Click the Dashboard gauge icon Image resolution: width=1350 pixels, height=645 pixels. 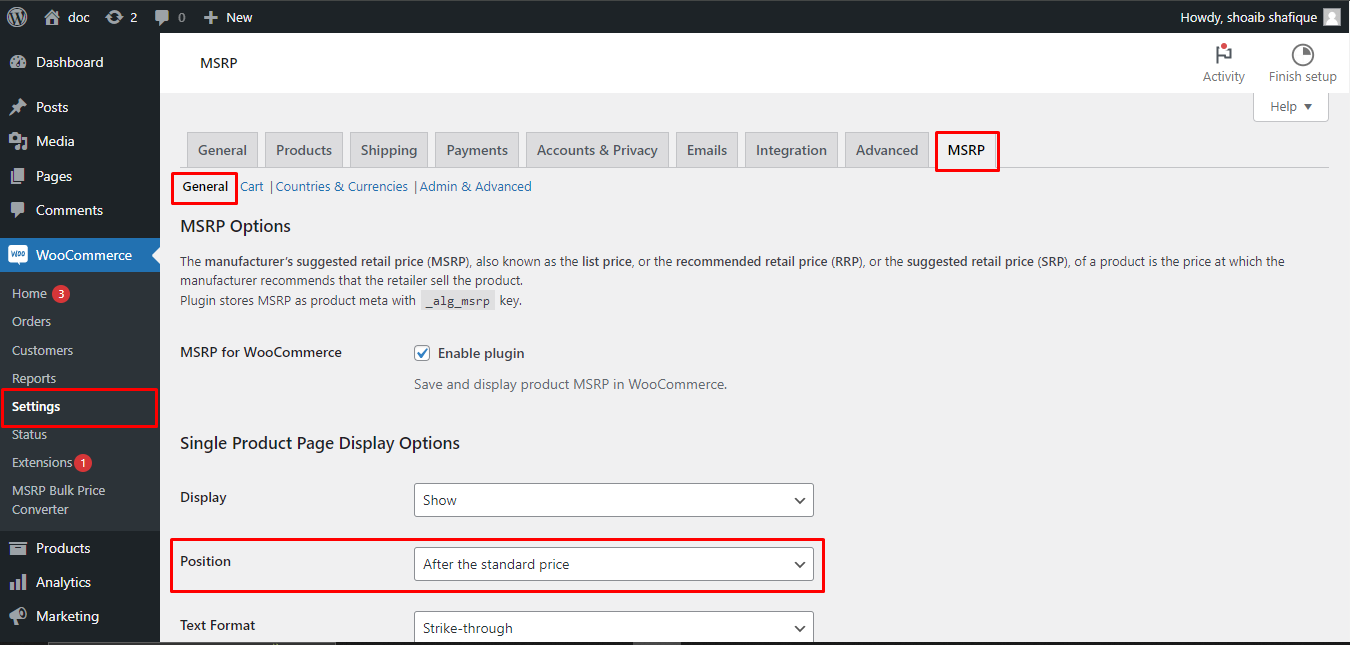coord(18,62)
